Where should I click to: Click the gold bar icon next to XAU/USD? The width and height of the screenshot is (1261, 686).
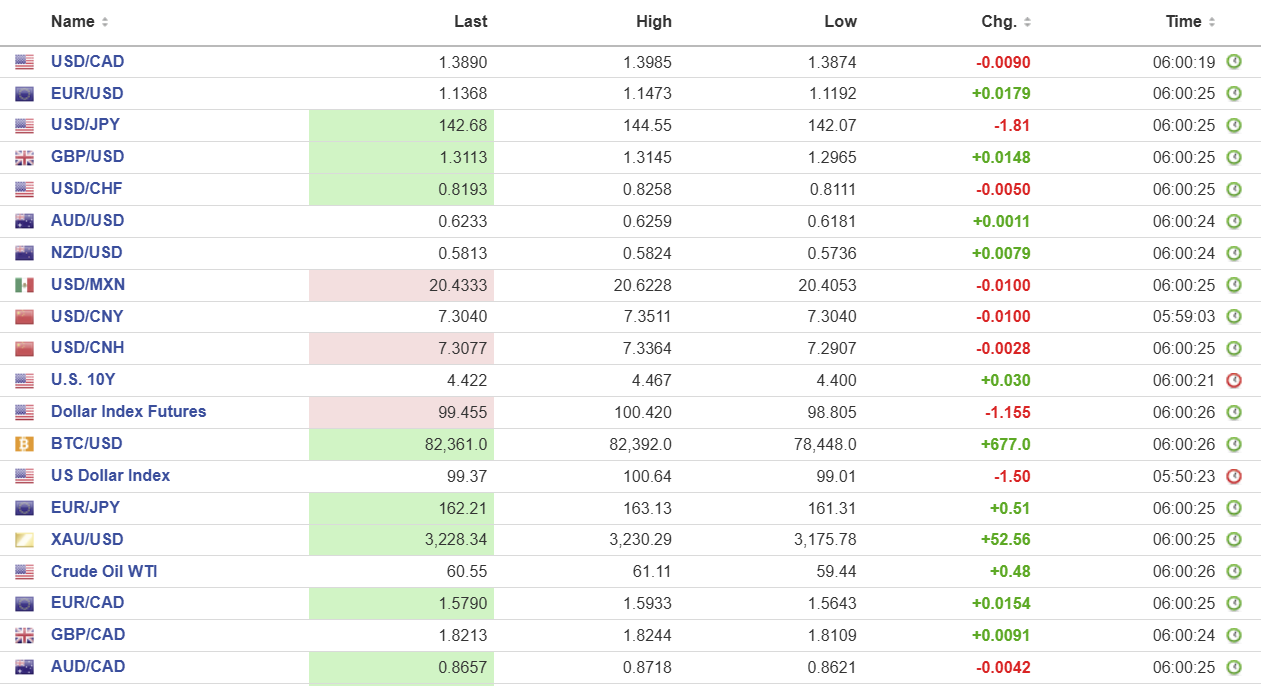coord(25,540)
